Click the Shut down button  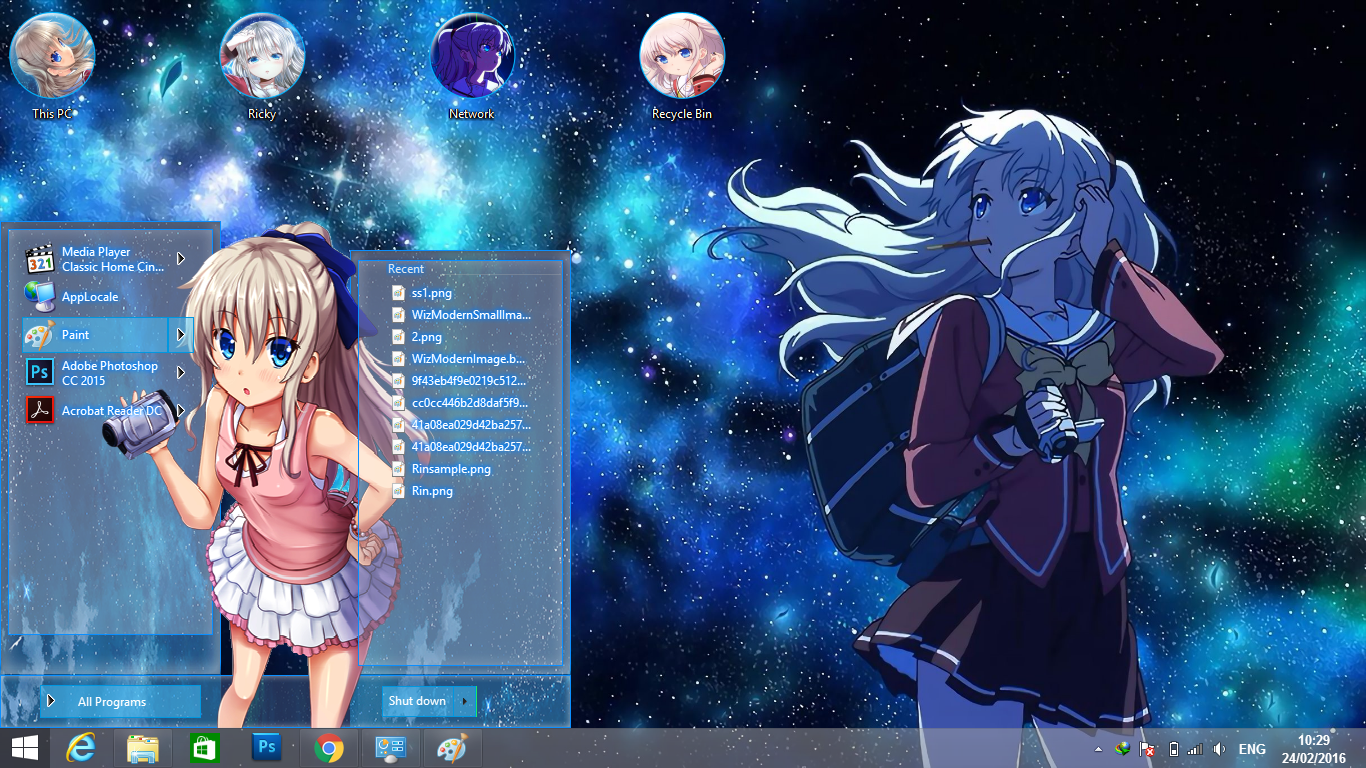tap(418, 701)
